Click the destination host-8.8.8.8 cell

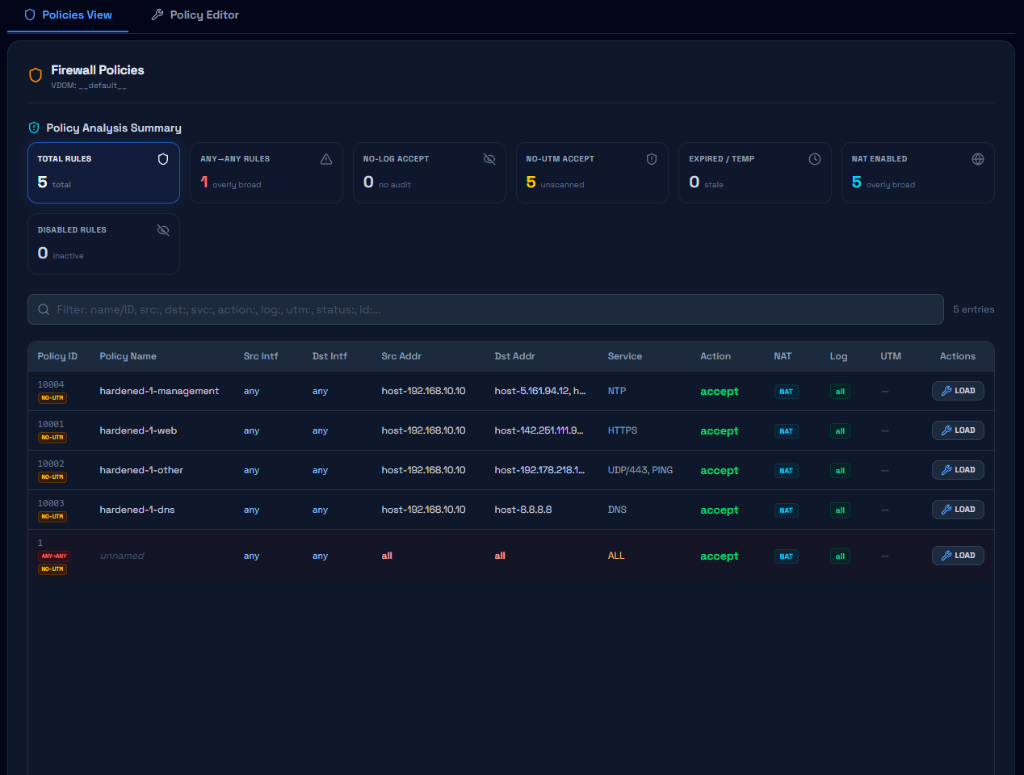(x=523, y=510)
